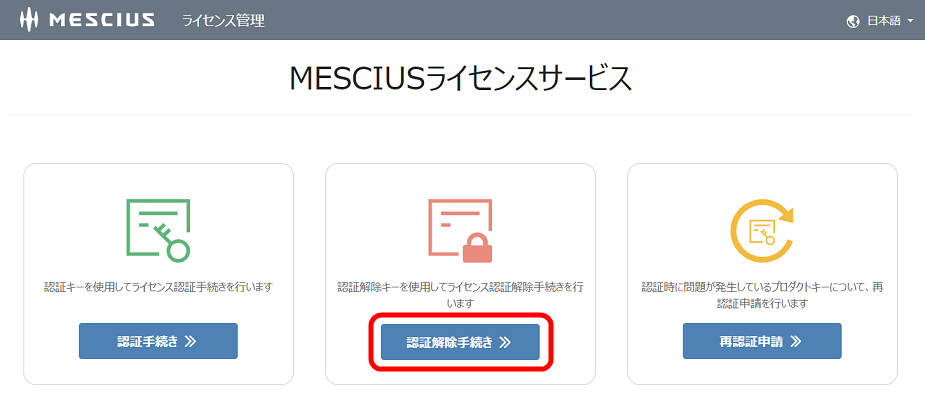Click the globe language icon

(853, 21)
